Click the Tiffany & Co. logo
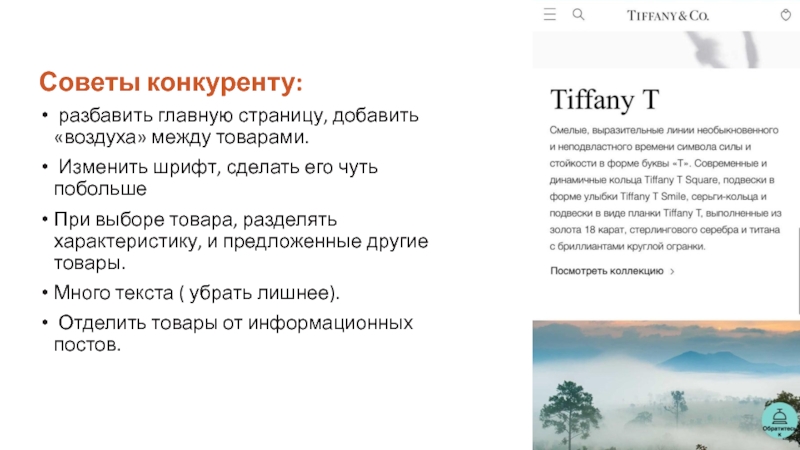The width and height of the screenshot is (800, 450). [x=667, y=16]
